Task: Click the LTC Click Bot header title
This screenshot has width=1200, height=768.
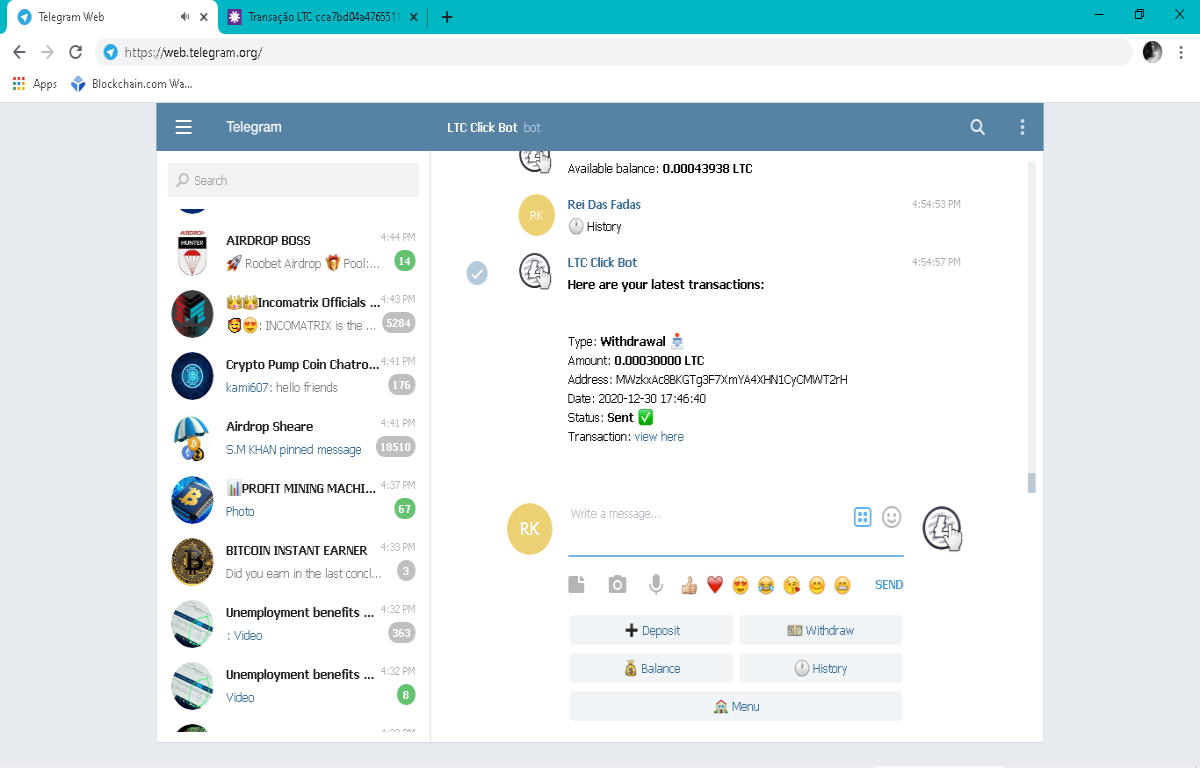Action: point(482,127)
